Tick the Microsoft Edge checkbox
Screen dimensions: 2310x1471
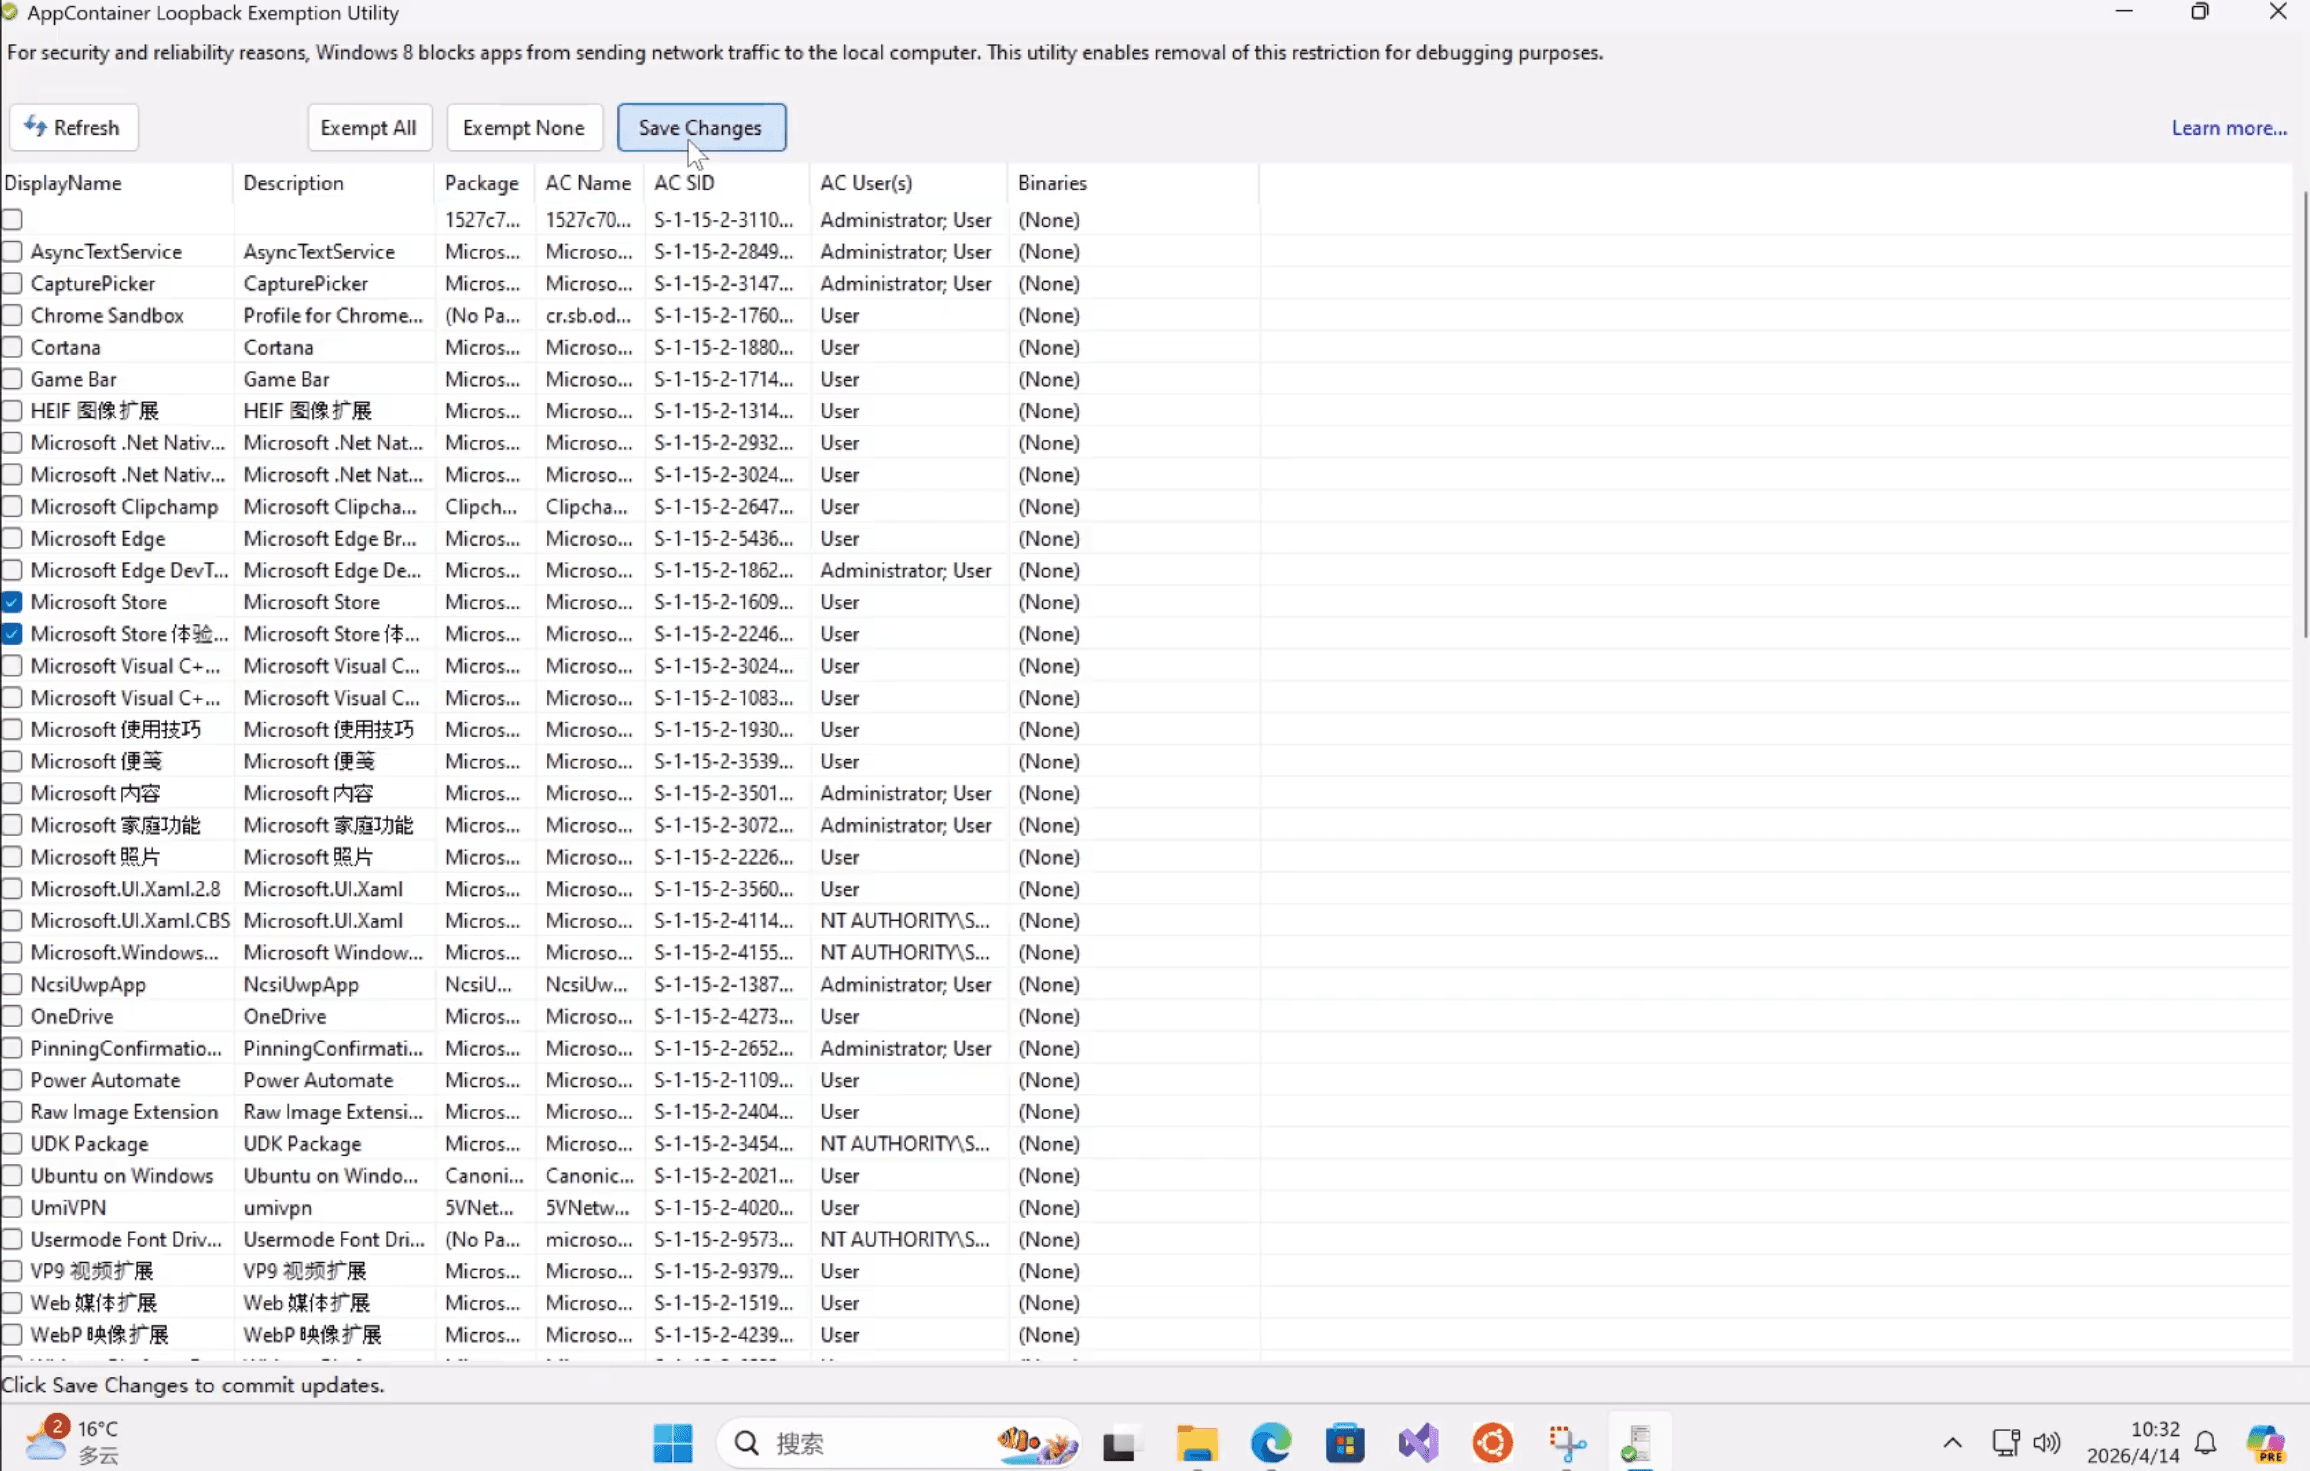12,538
